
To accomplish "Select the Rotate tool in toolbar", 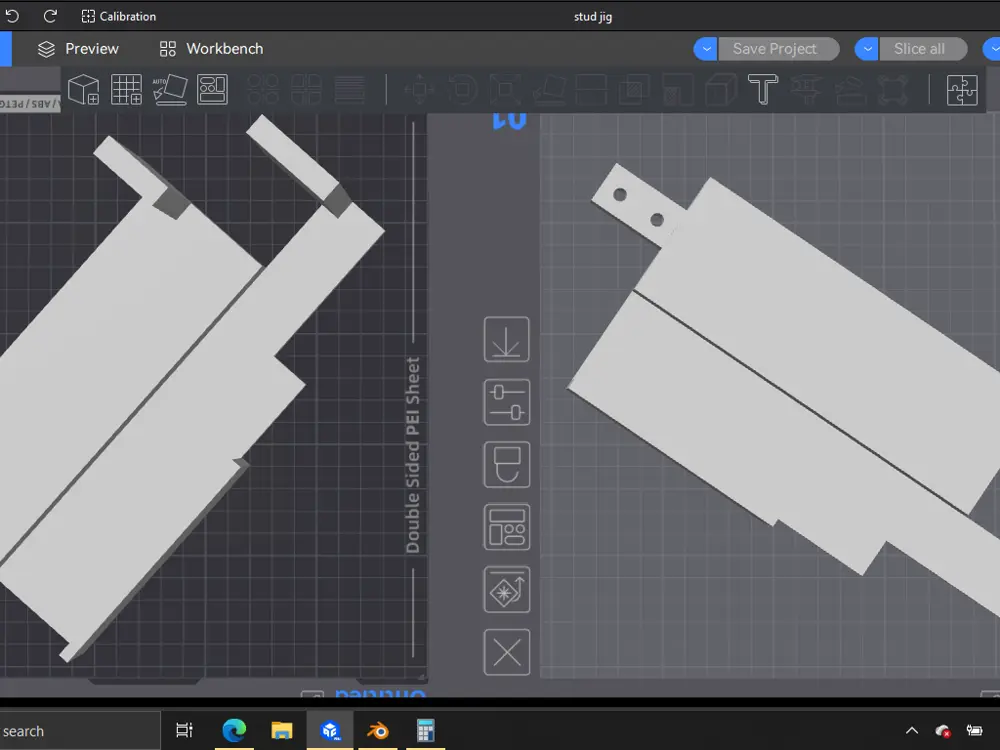I will coord(463,89).
